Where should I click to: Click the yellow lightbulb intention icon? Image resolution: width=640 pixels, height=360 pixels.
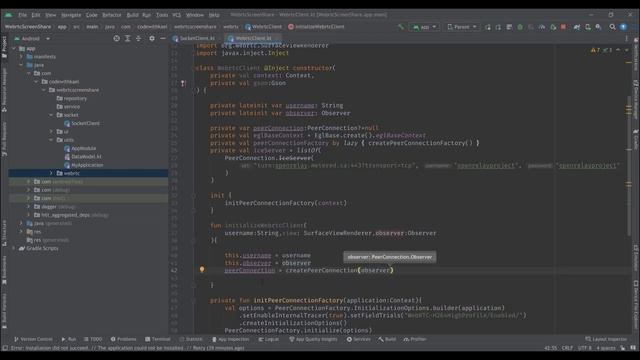coord(202,269)
